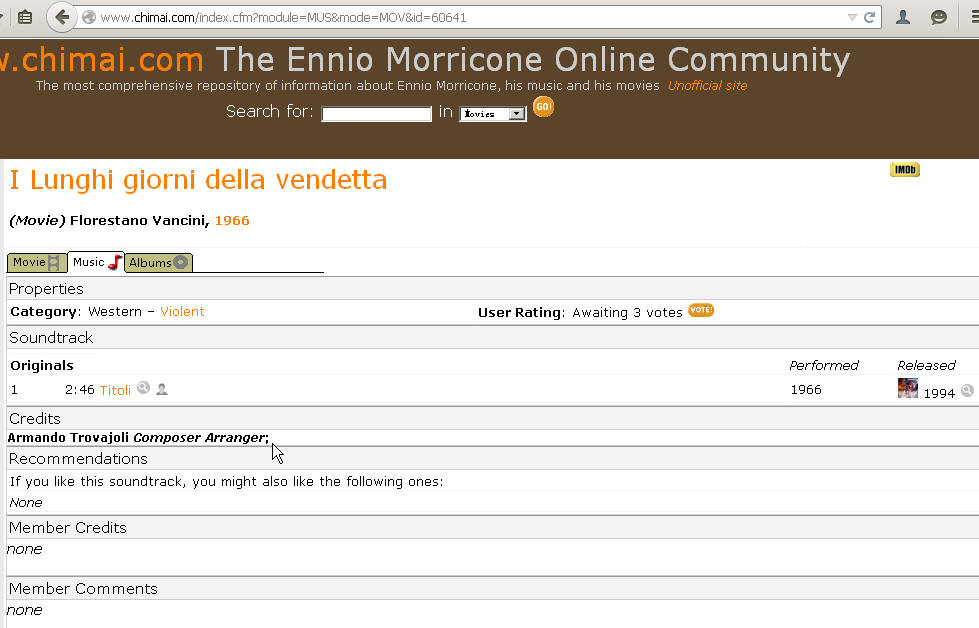This screenshot has width=979, height=628.
Task: Open the album cover thumbnail for 1994 release
Action: click(x=908, y=388)
